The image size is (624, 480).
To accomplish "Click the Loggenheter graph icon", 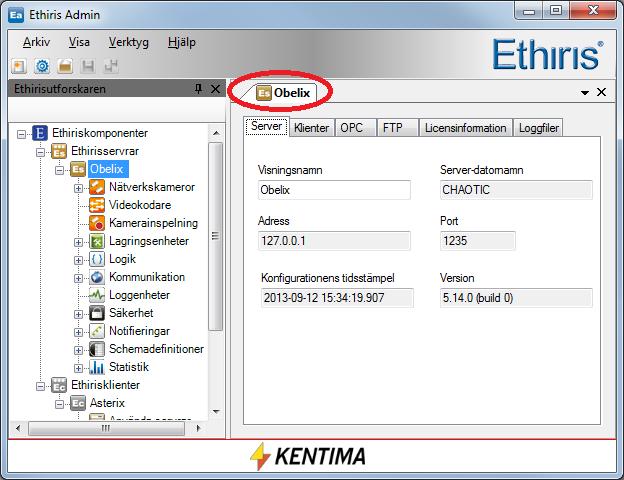I will click(x=97, y=295).
